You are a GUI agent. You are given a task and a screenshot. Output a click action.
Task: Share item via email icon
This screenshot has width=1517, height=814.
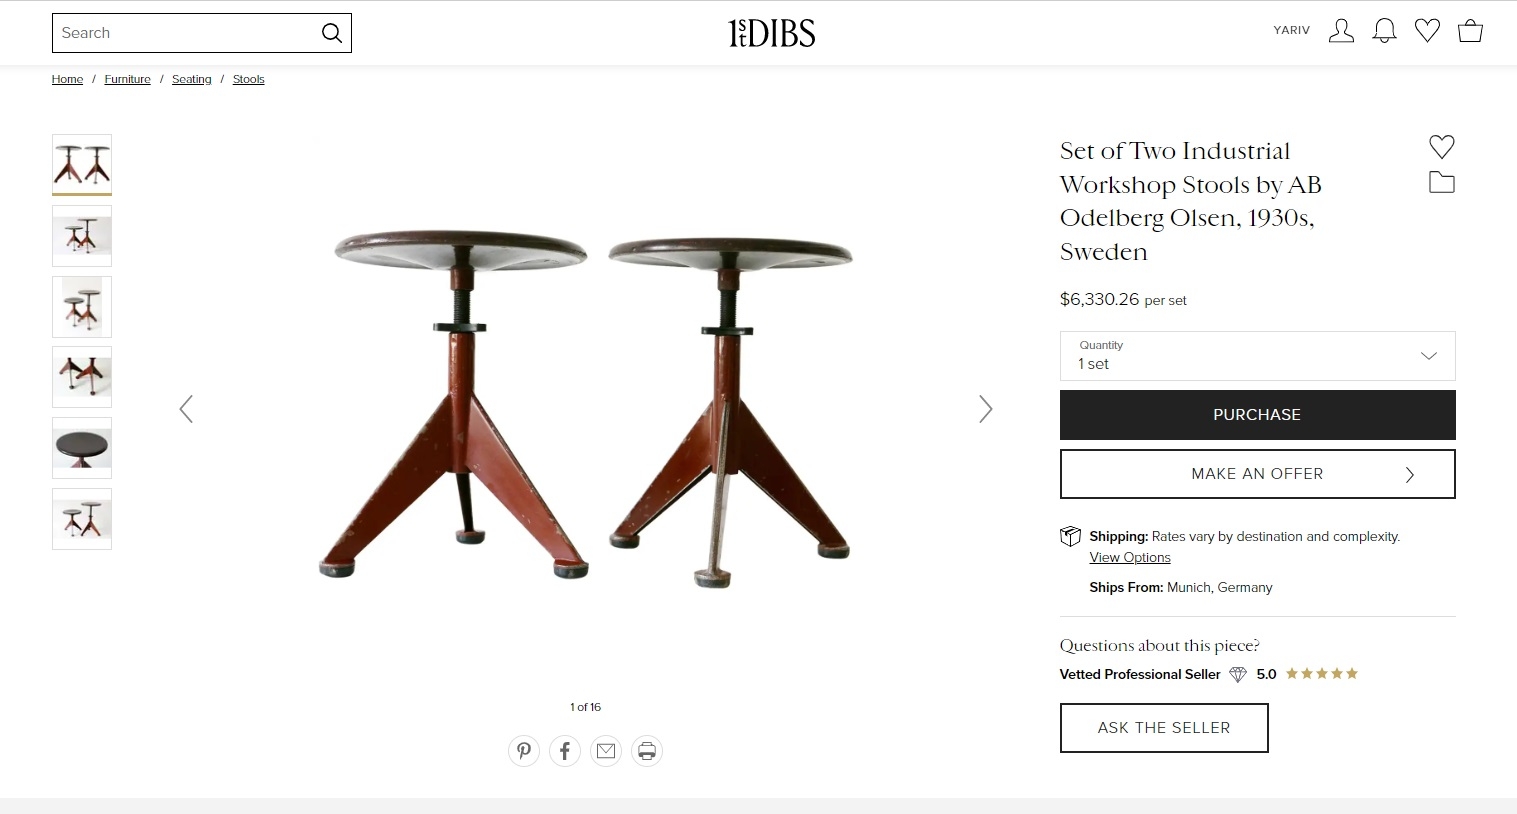click(606, 751)
